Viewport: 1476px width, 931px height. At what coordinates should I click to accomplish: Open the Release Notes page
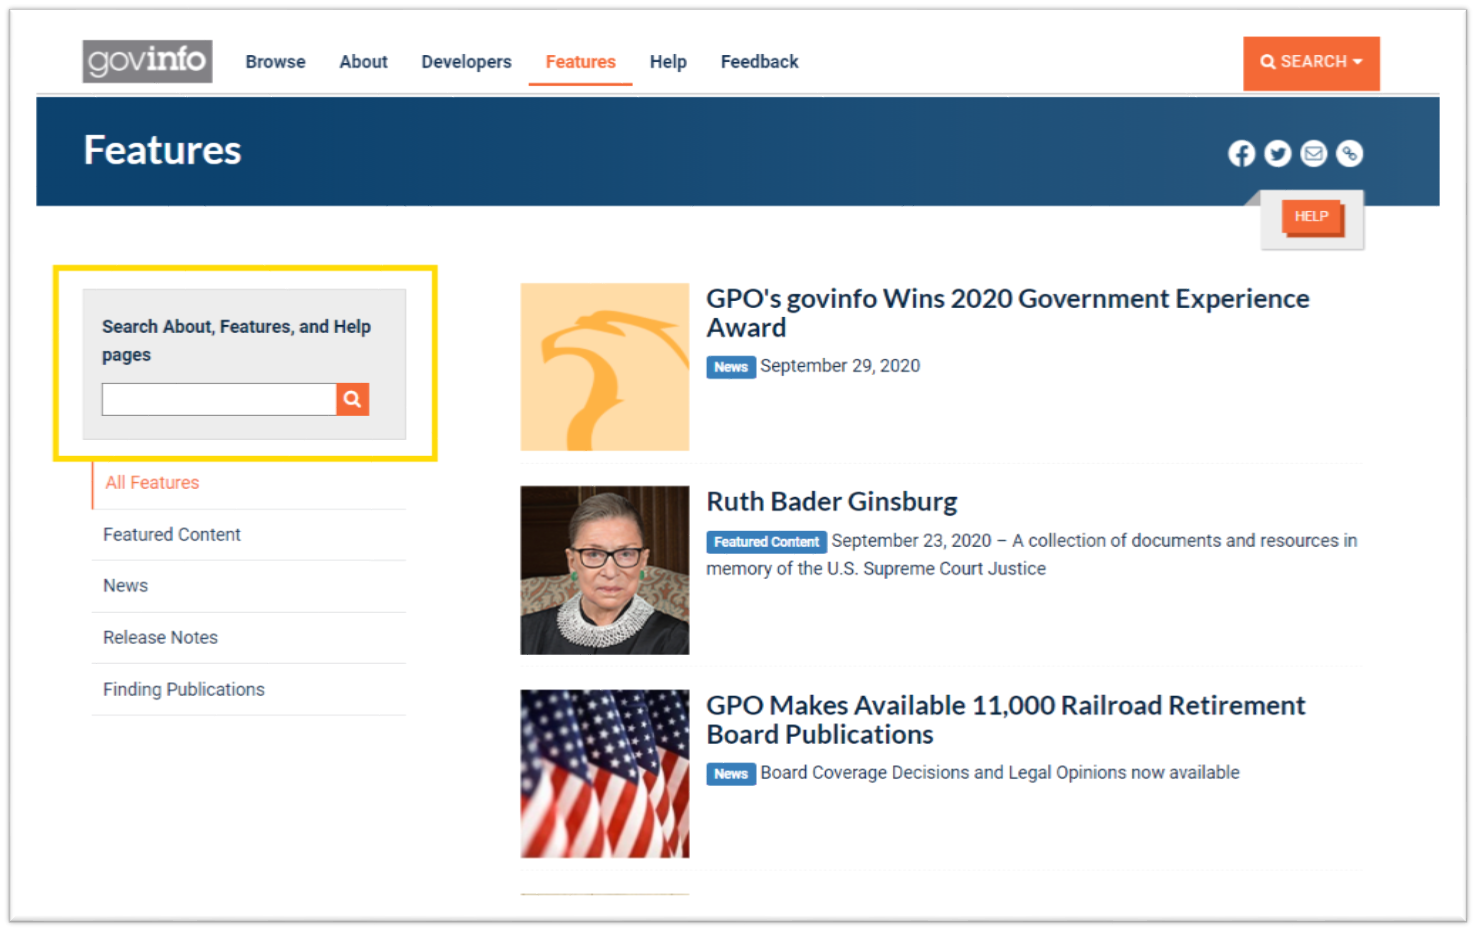click(160, 637)
